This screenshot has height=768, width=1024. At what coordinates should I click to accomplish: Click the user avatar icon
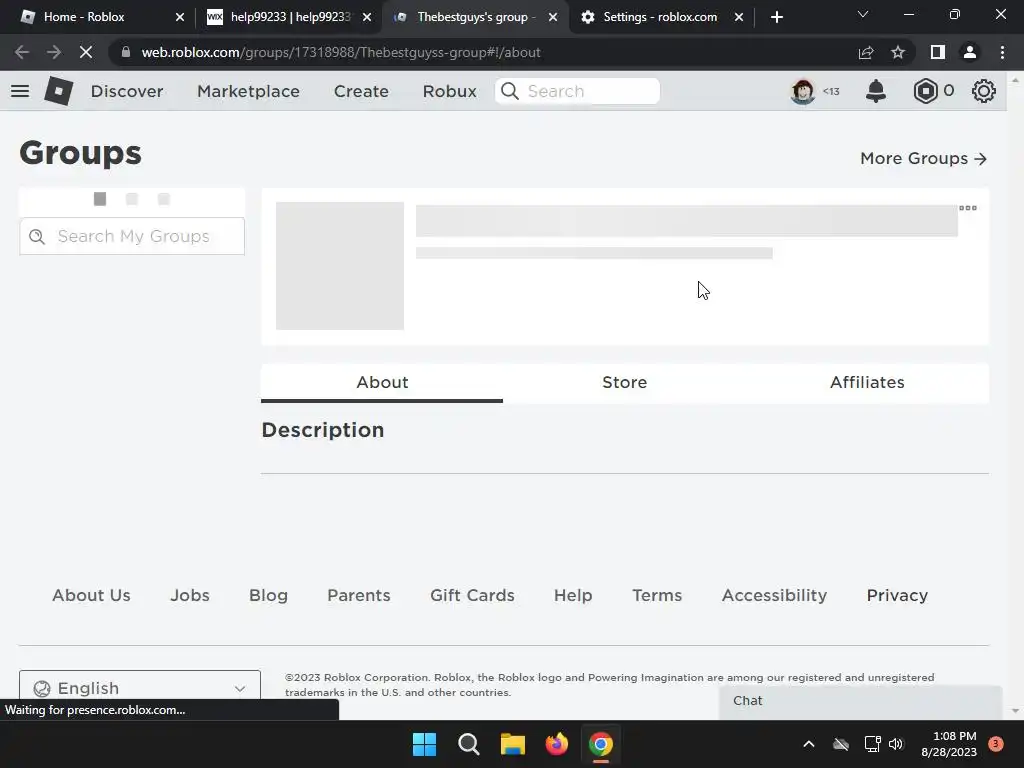[803, 91]
